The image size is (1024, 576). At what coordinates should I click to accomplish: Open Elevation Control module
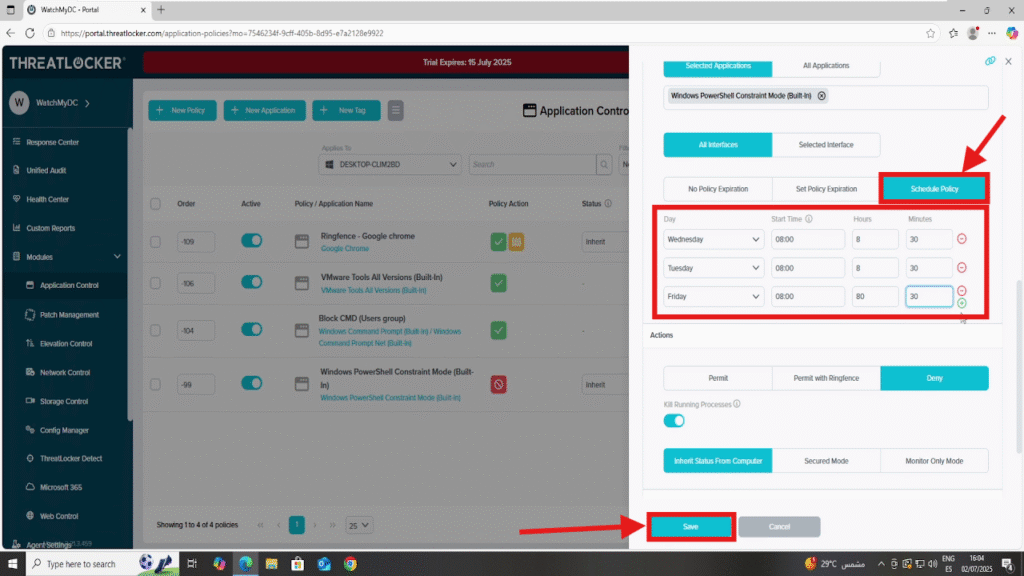tap(65, 344)
